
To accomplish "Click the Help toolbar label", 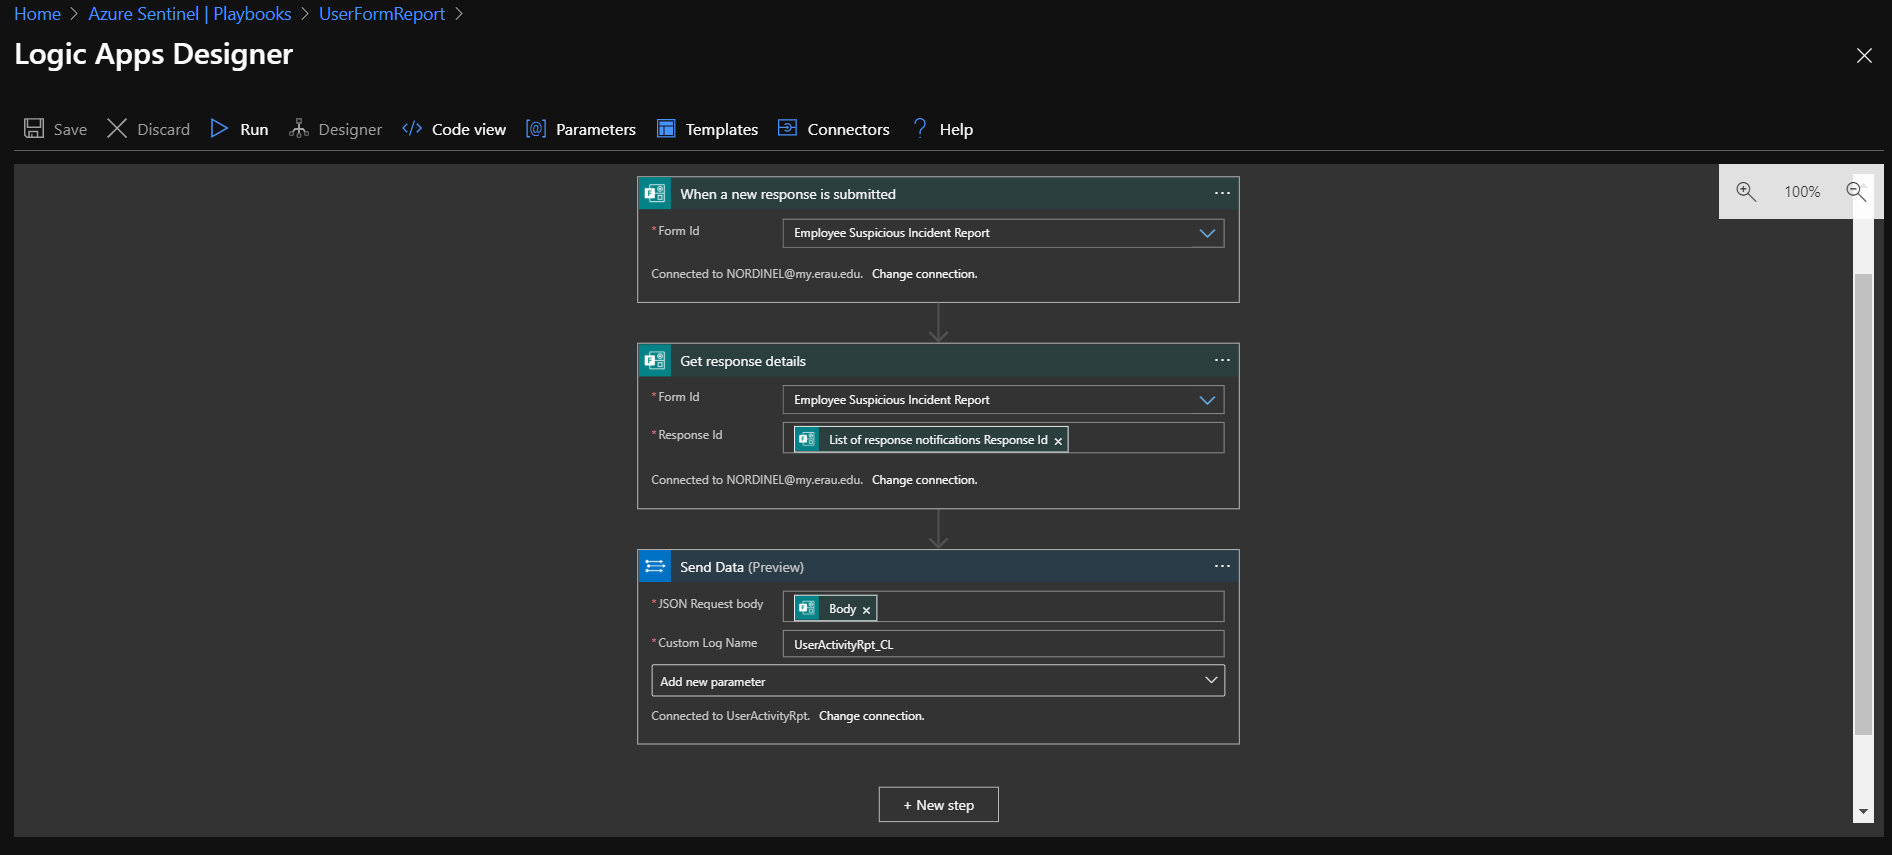I will 956,129.
